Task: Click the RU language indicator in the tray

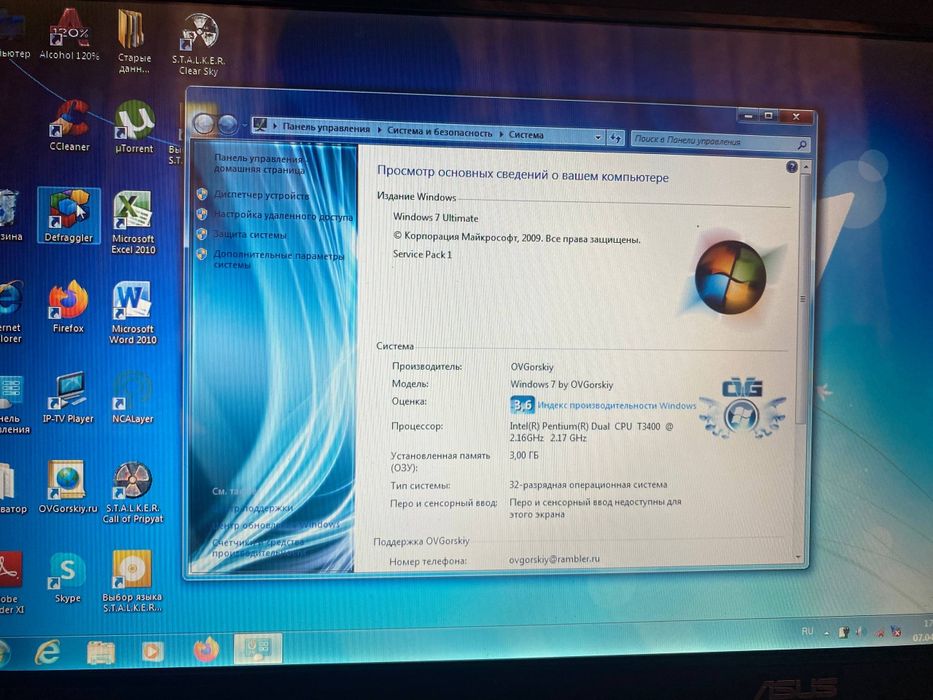Action: click(807, 632)
